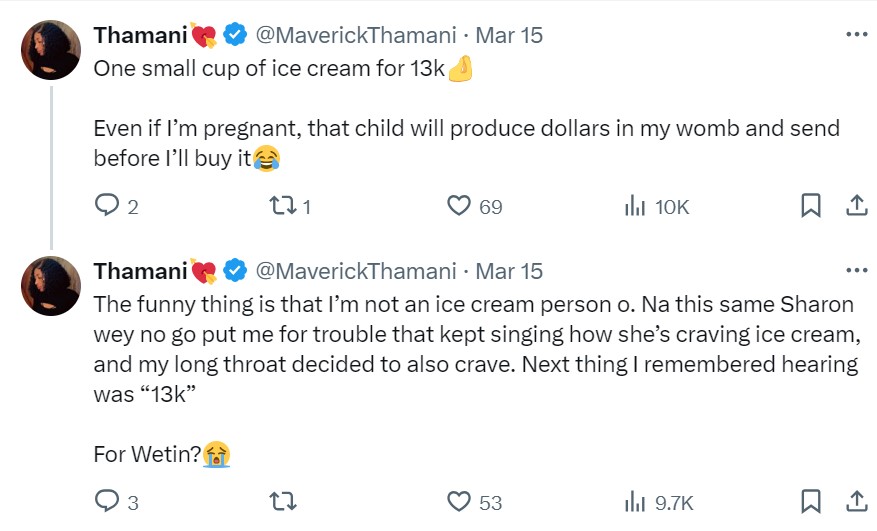Open more options on first tweet
877x531 pixels.
[856, 34]
